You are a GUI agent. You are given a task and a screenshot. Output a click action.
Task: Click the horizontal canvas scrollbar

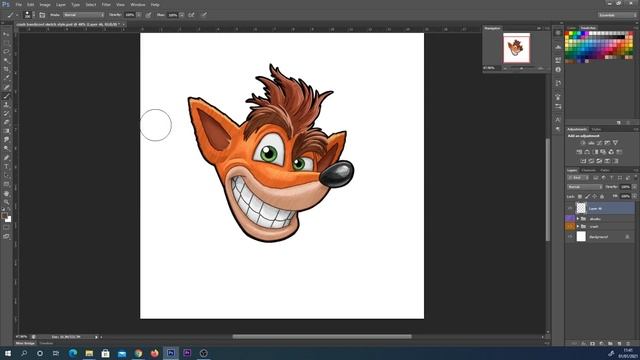pos(322,337)
